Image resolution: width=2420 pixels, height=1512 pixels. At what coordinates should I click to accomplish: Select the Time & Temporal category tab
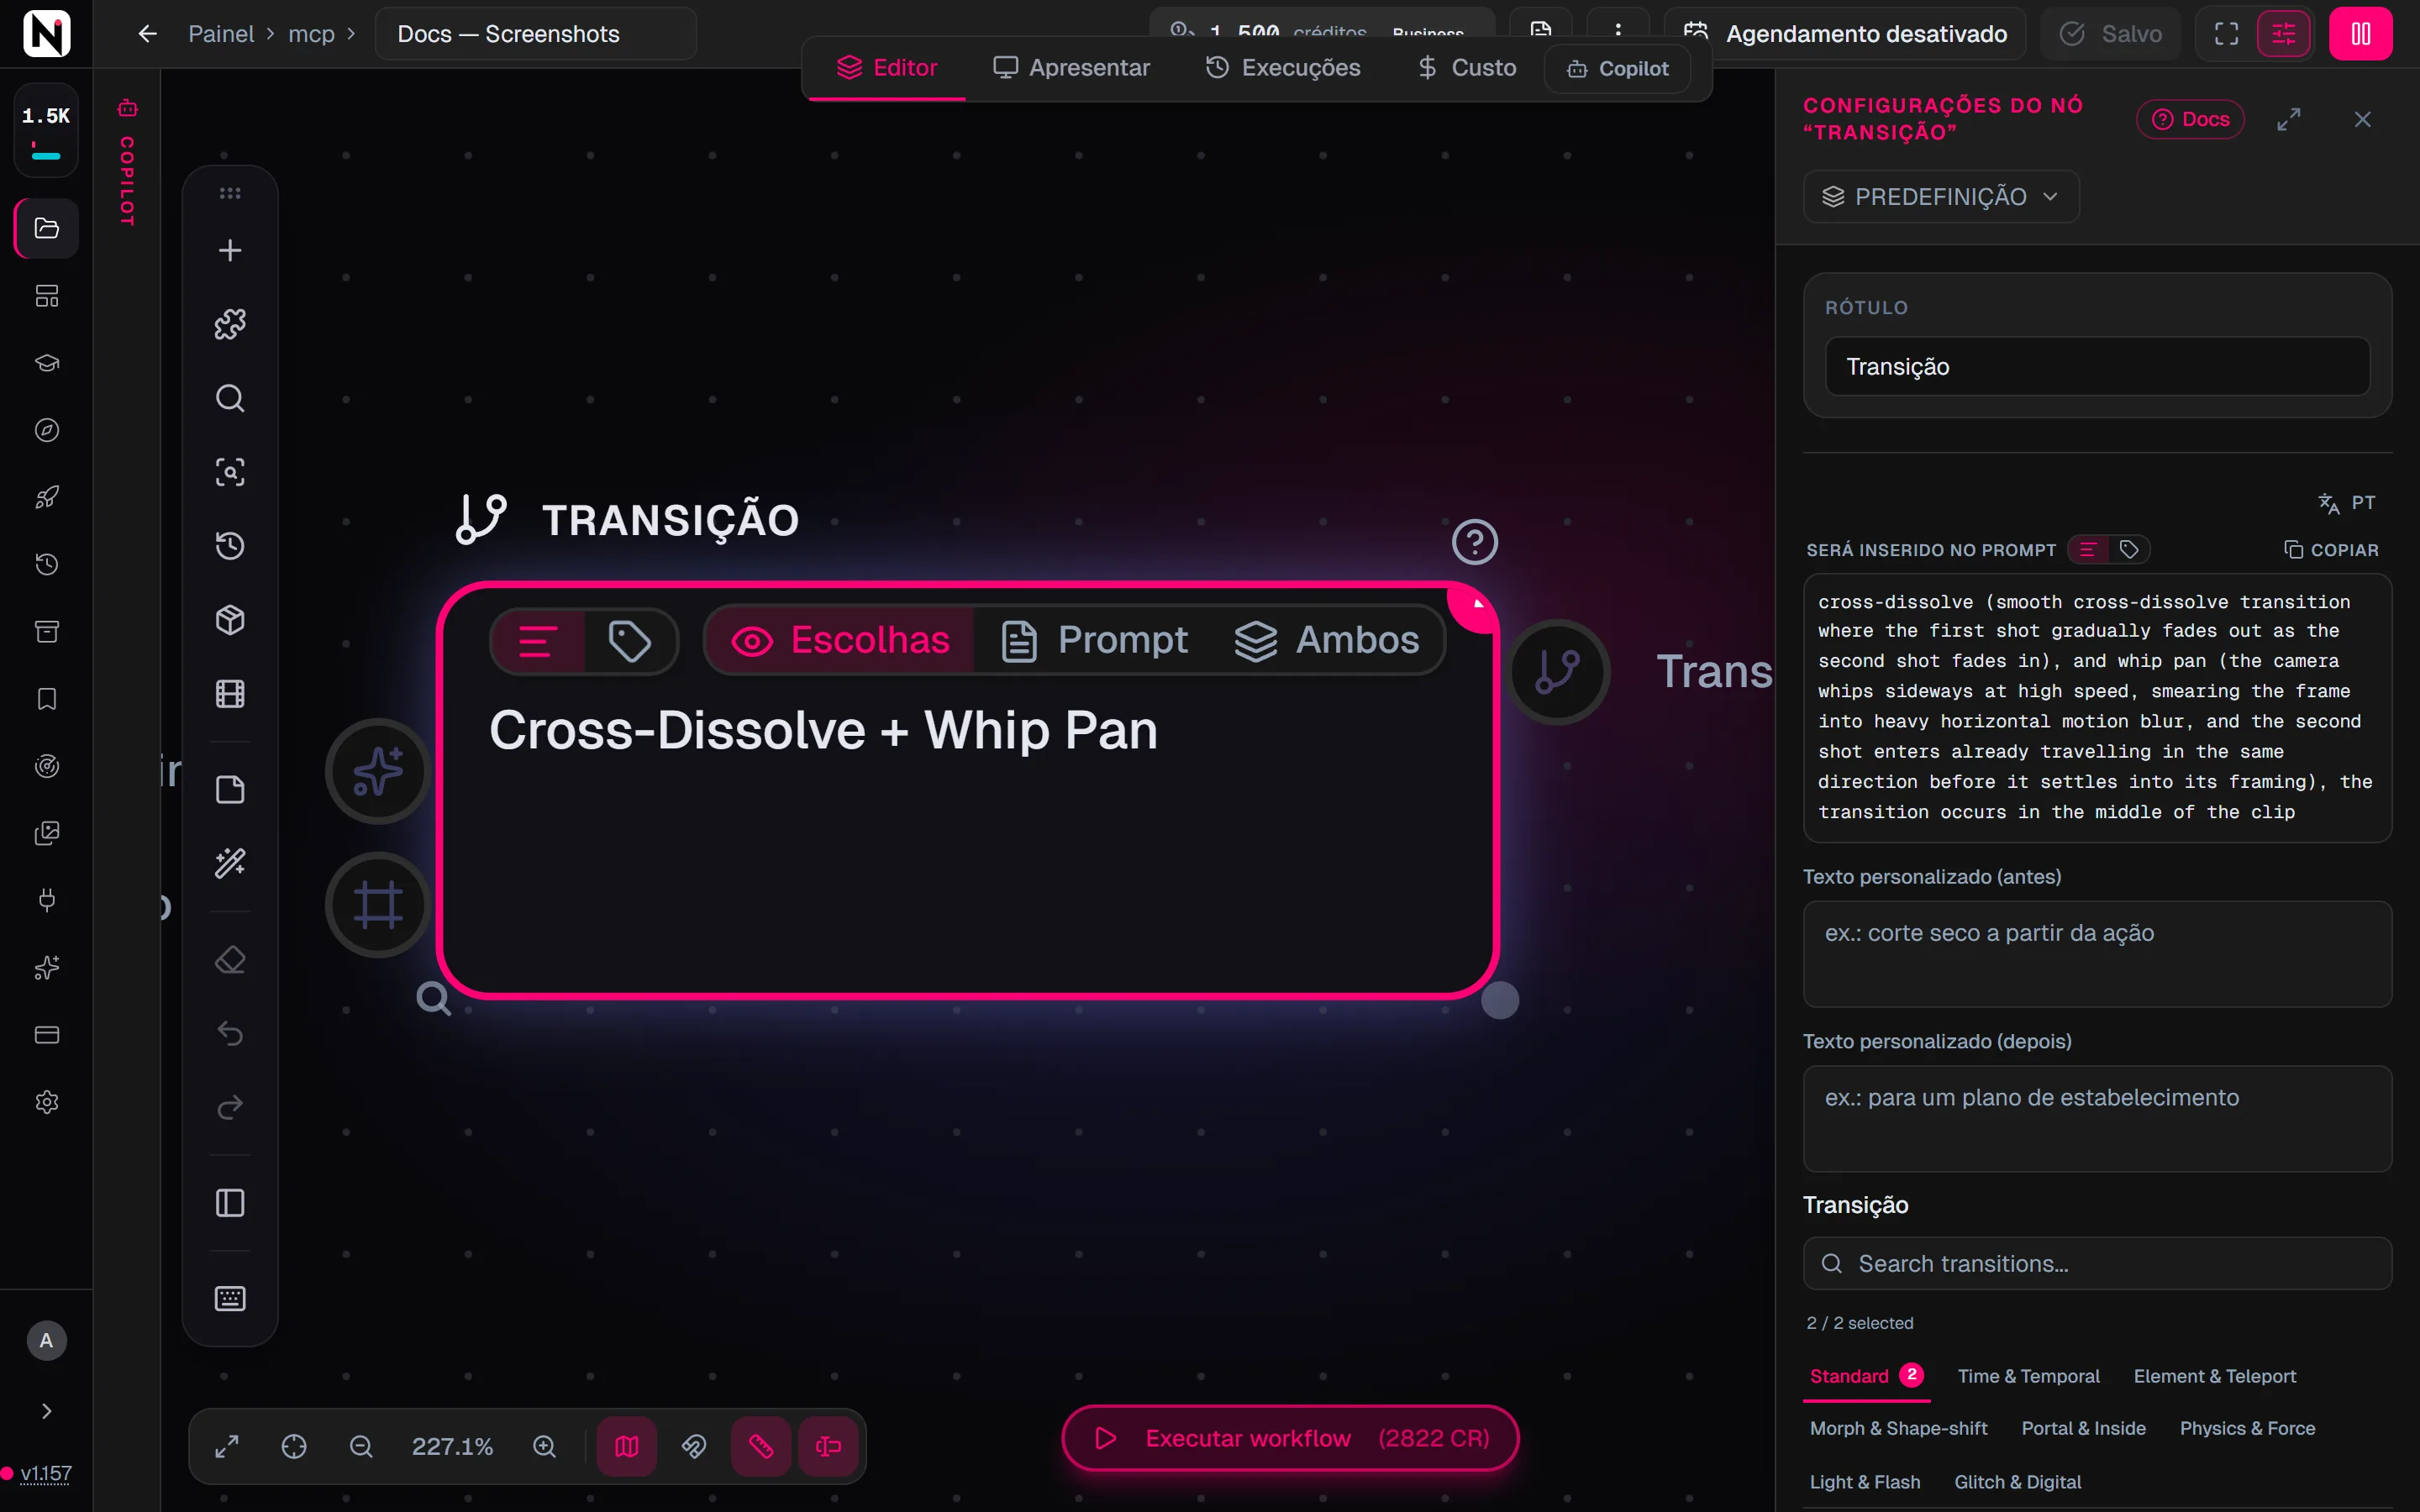[x=2028, y=1376]
